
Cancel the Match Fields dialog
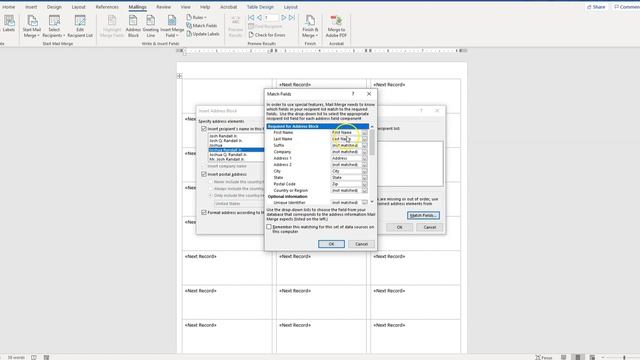(x=361, y=244)
